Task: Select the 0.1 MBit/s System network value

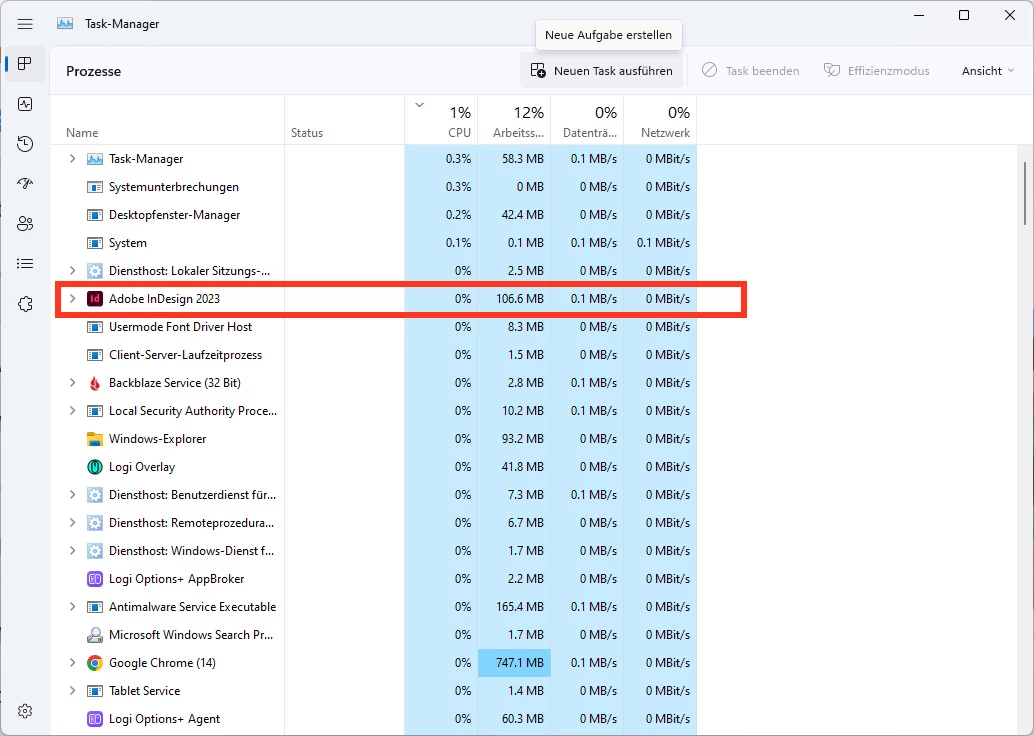Action: (663, 243)
